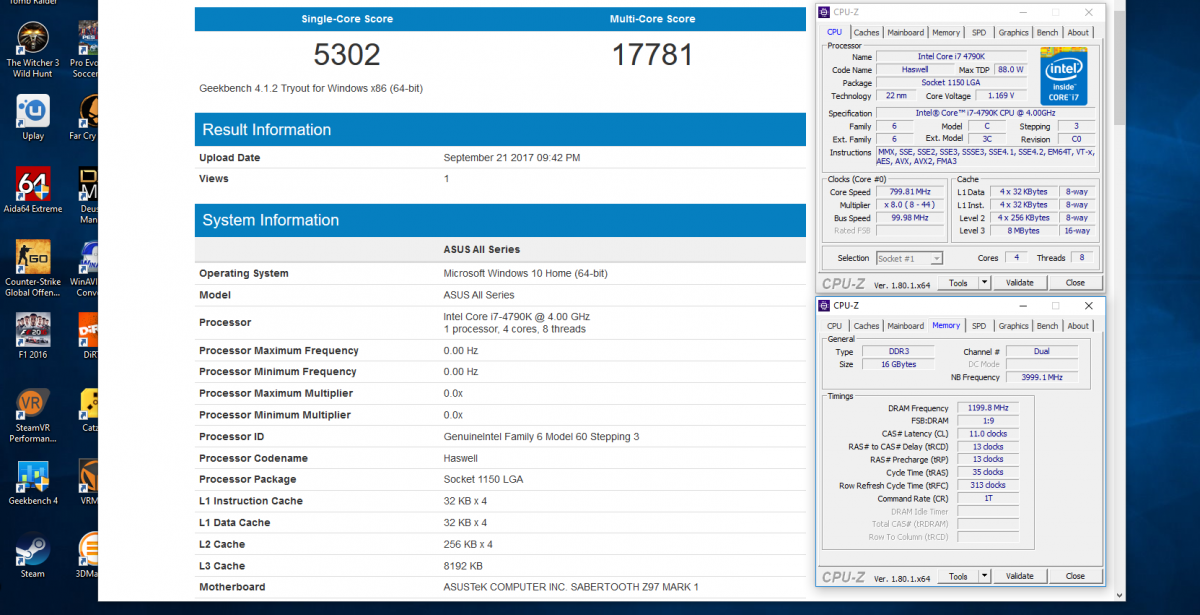Viewport: 1200px width, 615px height.
Task: Select the Mainboard tab in the CPU-Z memory window
Action: 905,326
